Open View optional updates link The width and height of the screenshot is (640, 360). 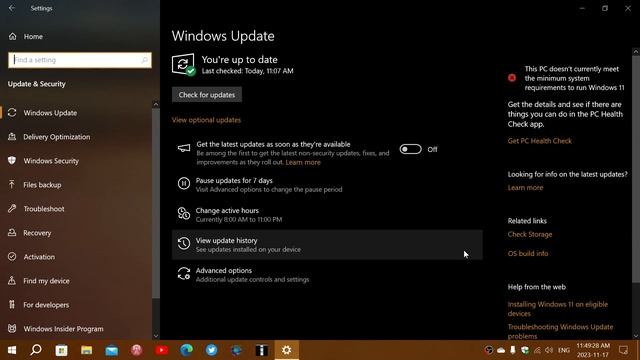click(206, 120)
